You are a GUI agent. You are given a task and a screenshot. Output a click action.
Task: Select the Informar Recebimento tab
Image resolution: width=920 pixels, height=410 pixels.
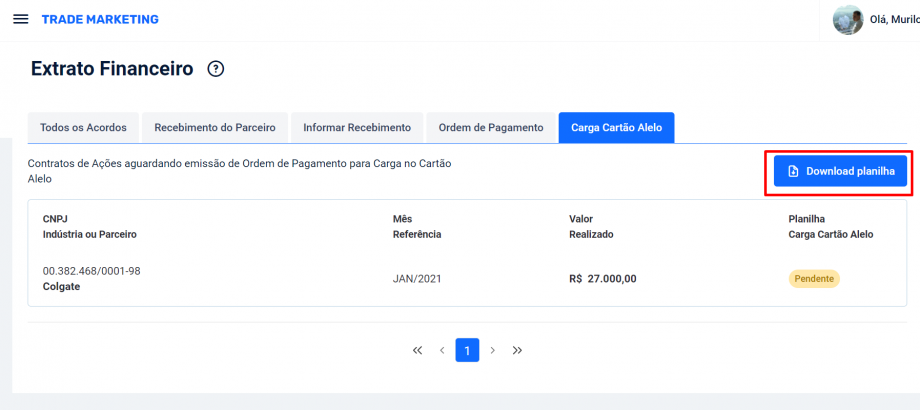point(357,128)
